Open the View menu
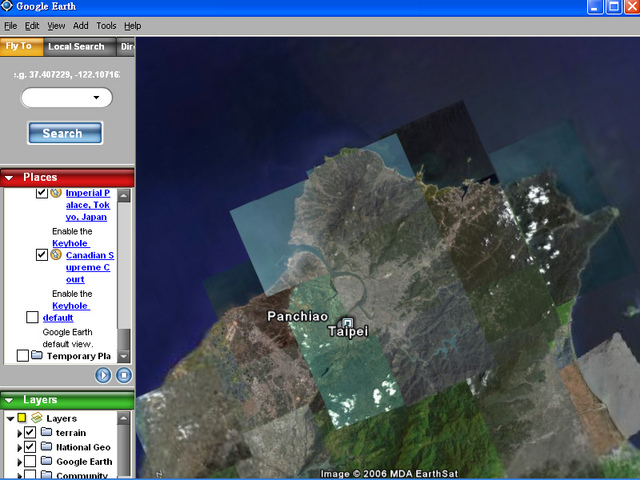 point(56,26)
